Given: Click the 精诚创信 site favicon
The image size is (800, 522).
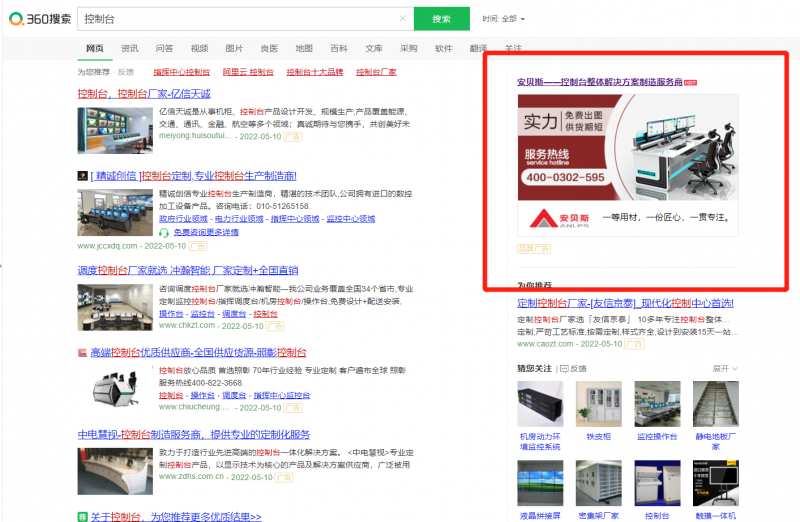Looking at the screenshot, I should point(83,176).
